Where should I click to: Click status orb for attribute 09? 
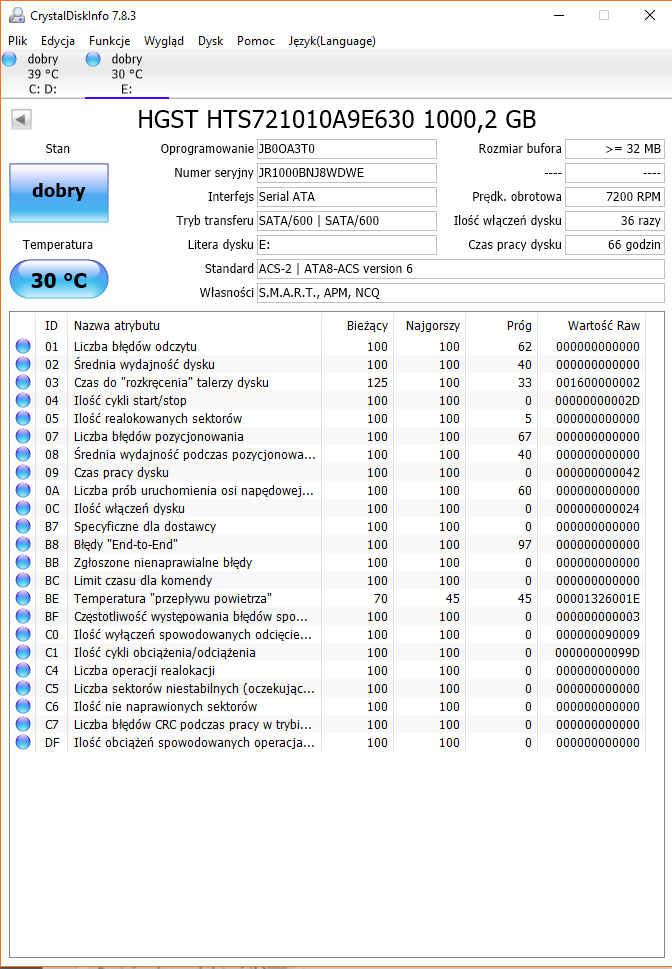23,472
